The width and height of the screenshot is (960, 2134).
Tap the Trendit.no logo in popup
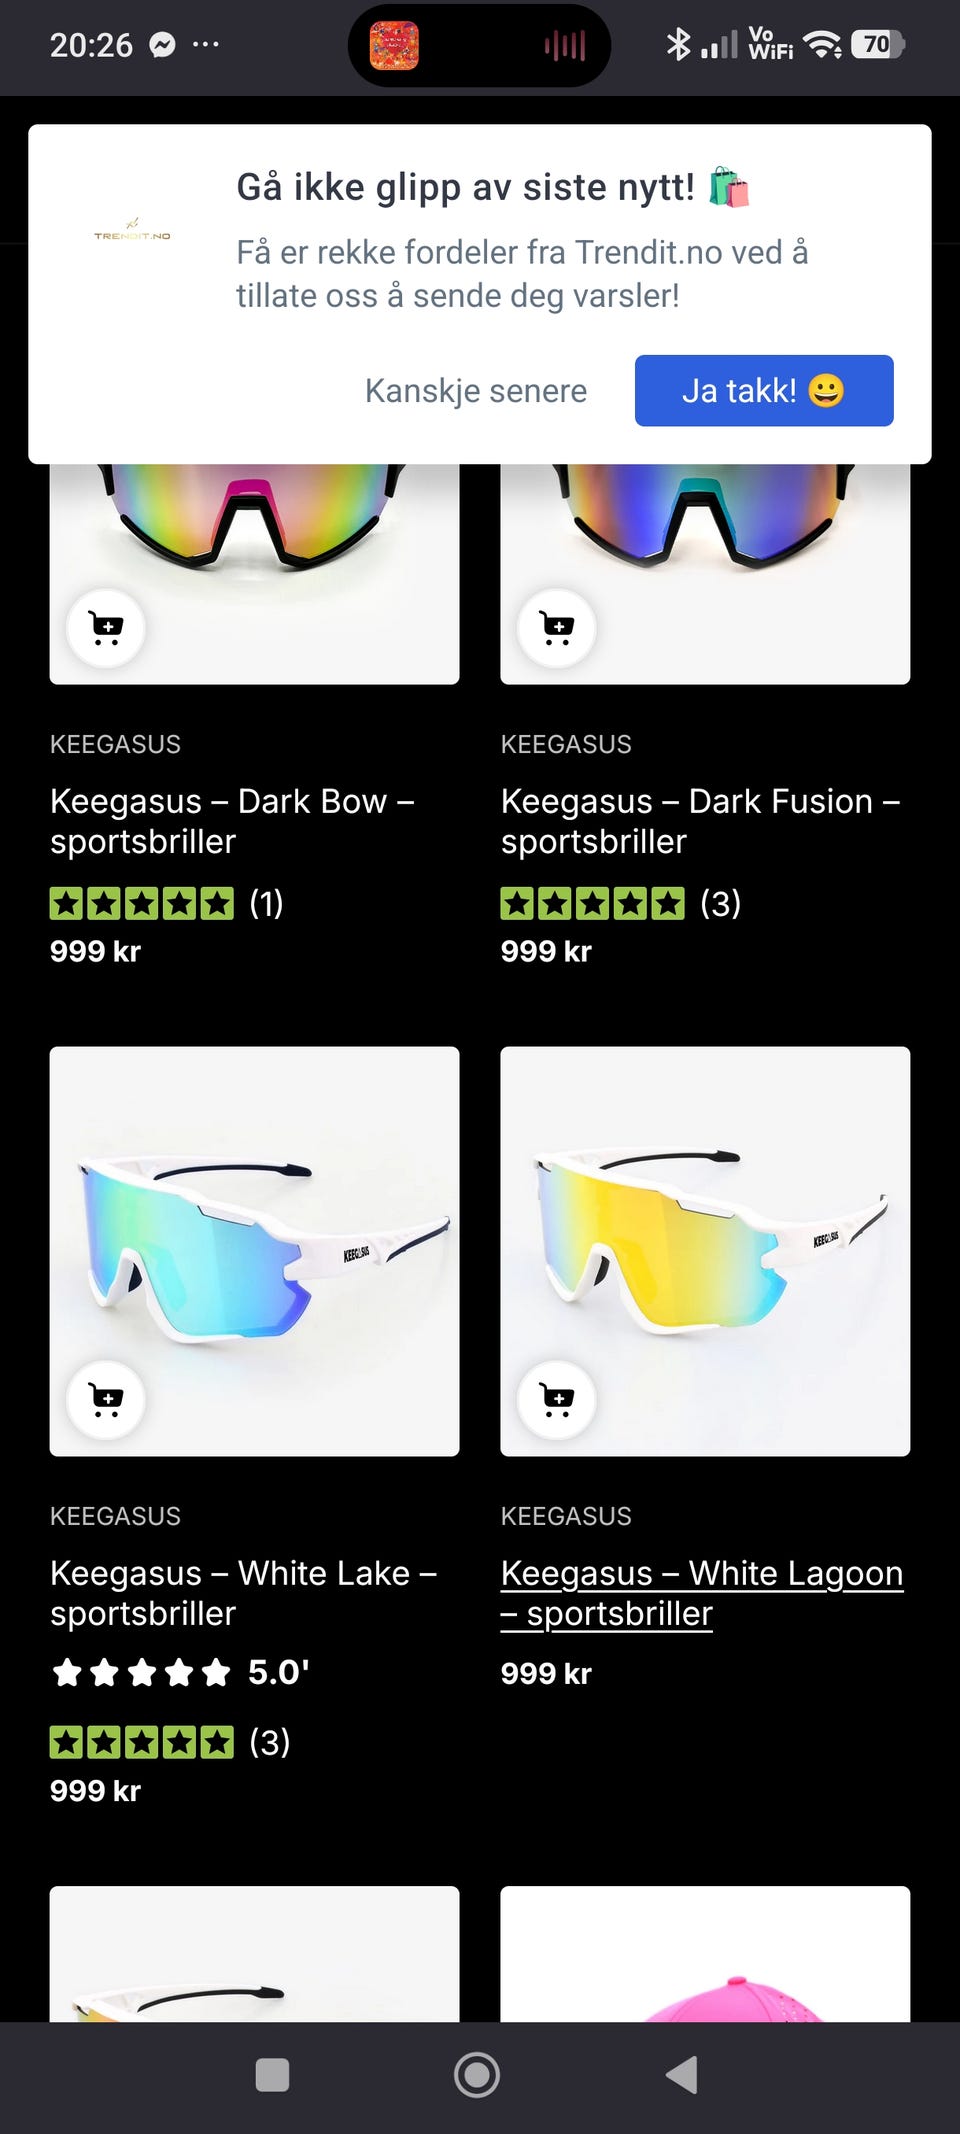click(132, 231)
